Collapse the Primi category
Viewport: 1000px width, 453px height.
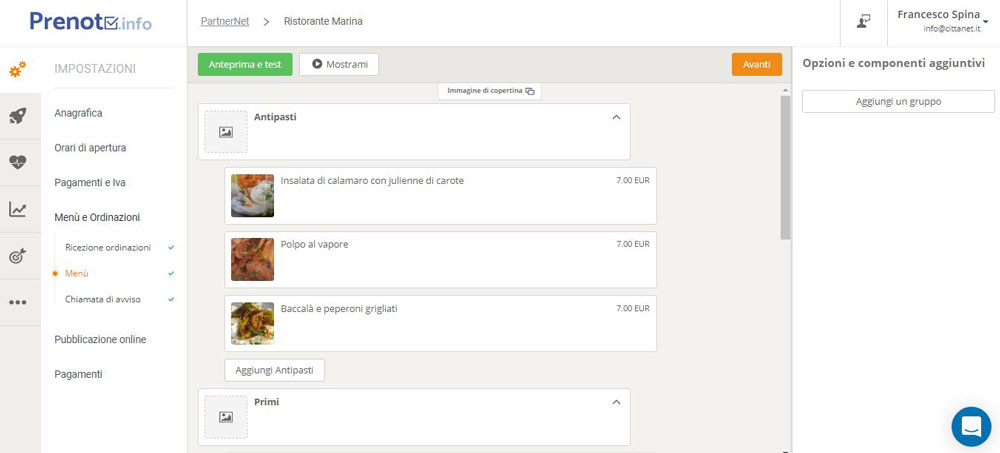616,403
